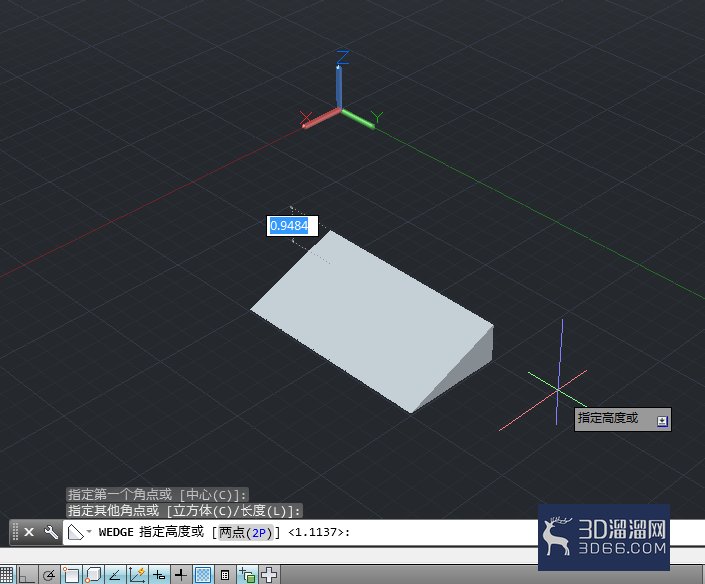Select the gray wedge solid

point(373,322)
